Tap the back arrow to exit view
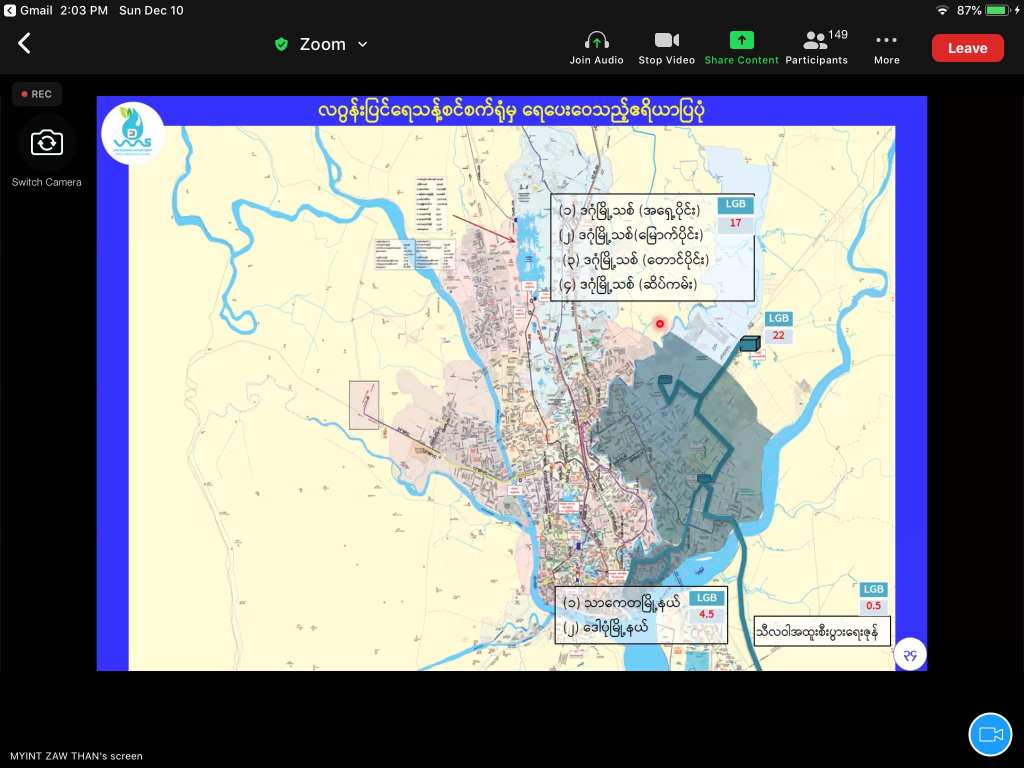This screenshot has height=768, width=1024. (x=25, y=43)
